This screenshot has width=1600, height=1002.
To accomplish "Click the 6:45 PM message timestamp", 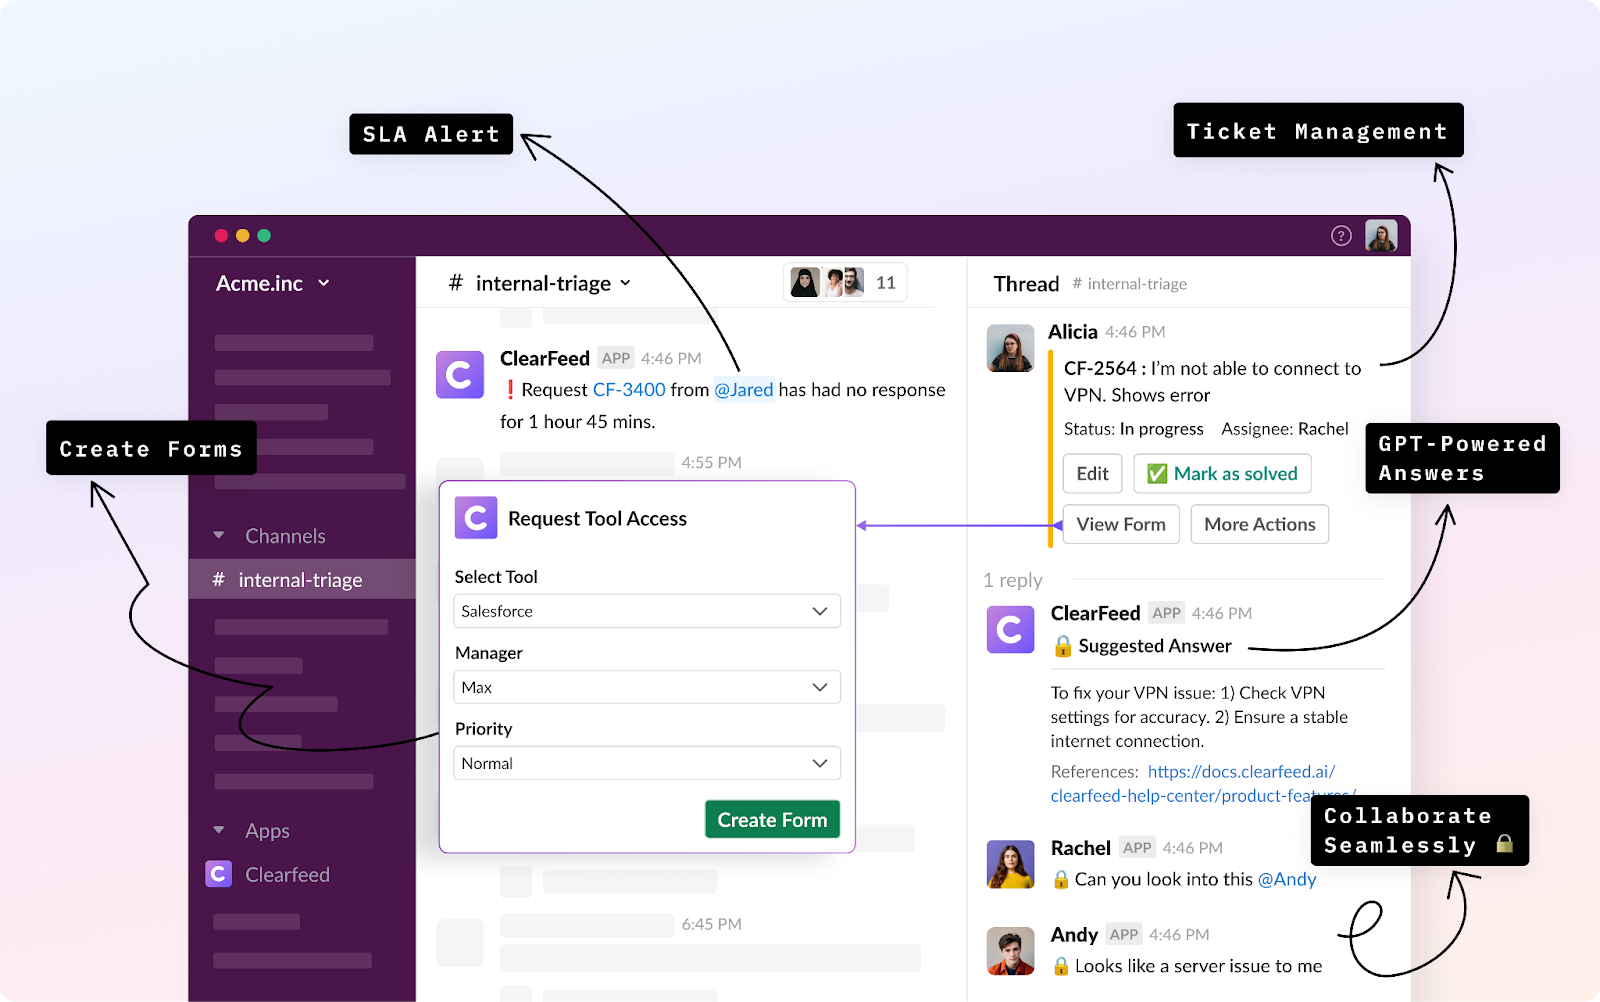I will click(x=712, y=924).
